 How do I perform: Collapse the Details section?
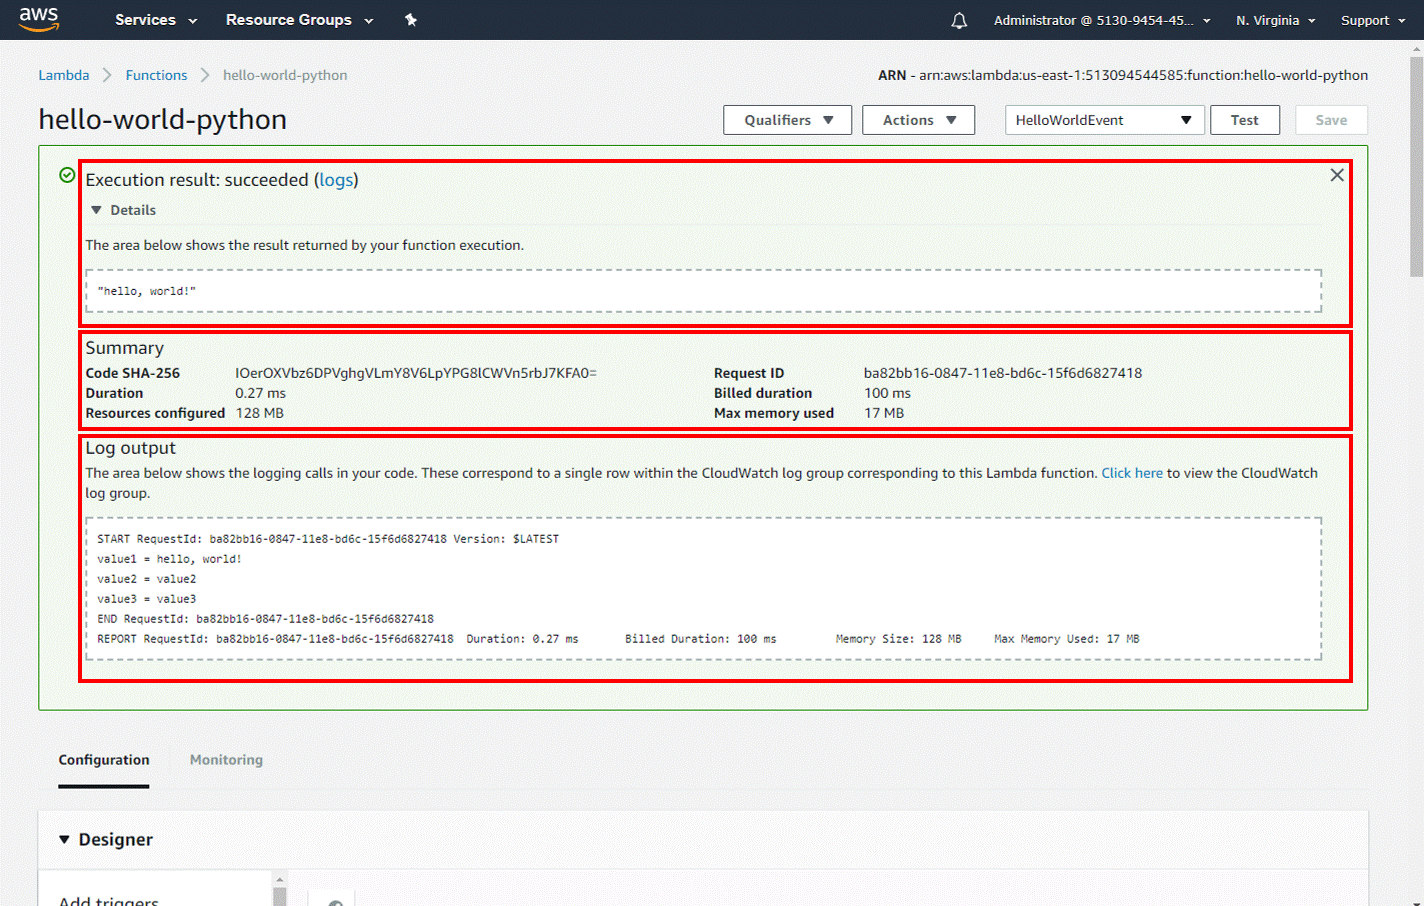click(x=124, y=210)
